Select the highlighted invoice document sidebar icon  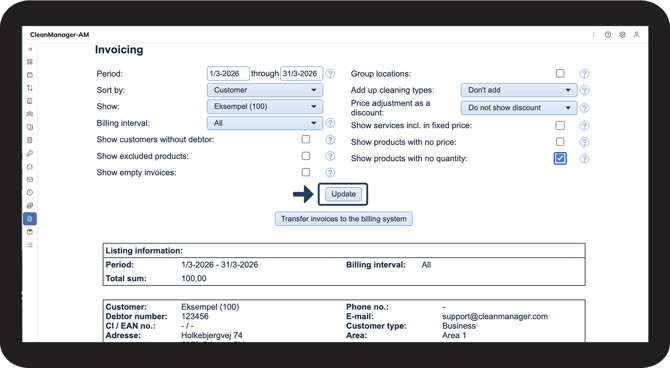pyautogui.click(x=30, y=219)
